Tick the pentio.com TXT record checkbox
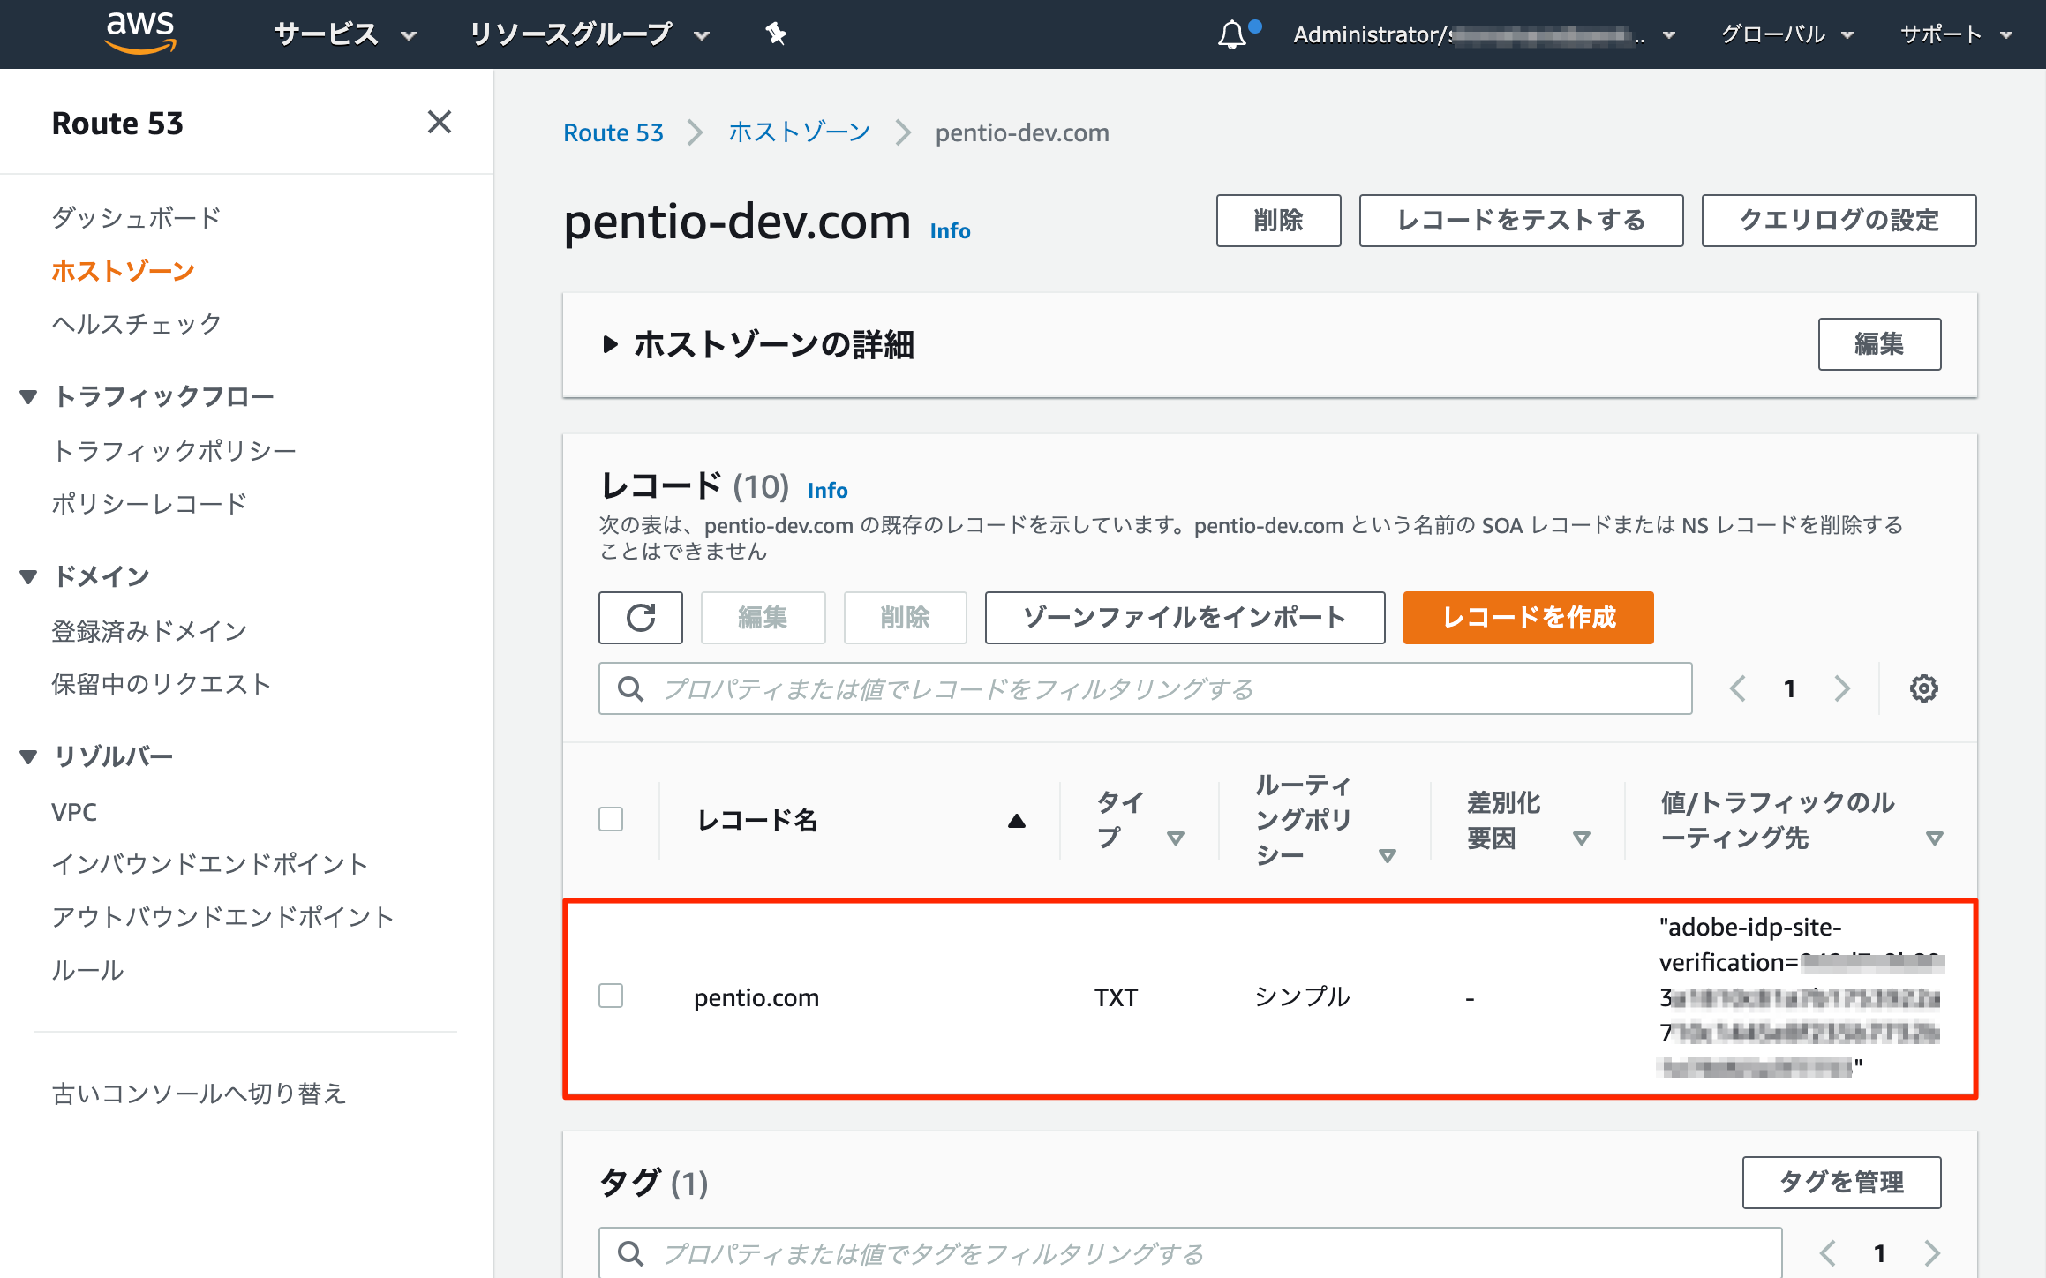This screenshot has height=1278, width=2046. [610, 996]
